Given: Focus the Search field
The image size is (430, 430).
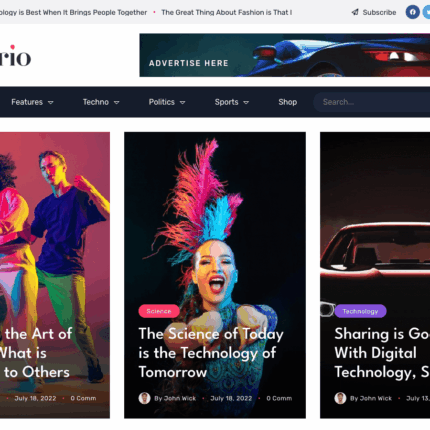Looking at the screenshot, I should point(371,102).
